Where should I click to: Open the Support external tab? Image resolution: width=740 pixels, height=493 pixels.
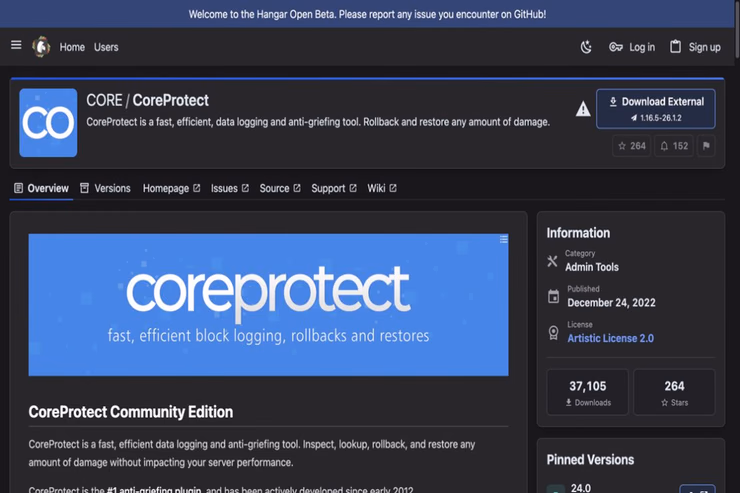point(334,188)
